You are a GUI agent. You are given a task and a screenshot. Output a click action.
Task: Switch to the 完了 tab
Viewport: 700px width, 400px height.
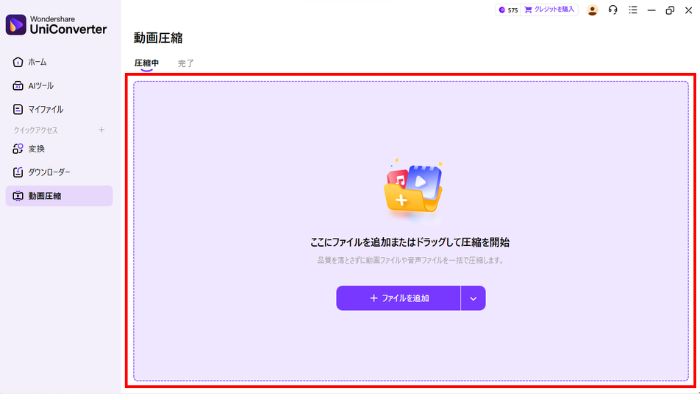(x=186, y=63)
